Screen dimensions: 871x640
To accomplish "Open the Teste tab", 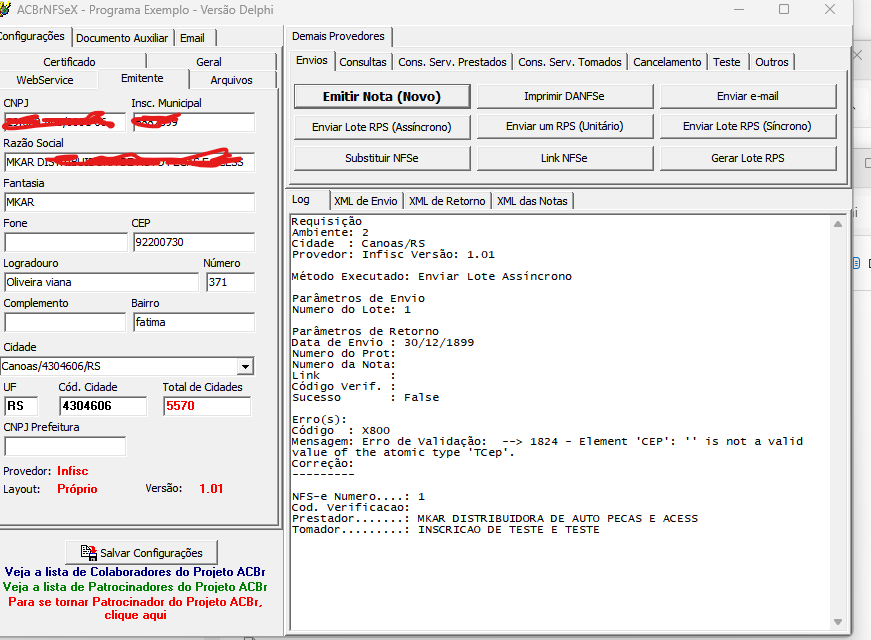I will (x=727, y=62).
